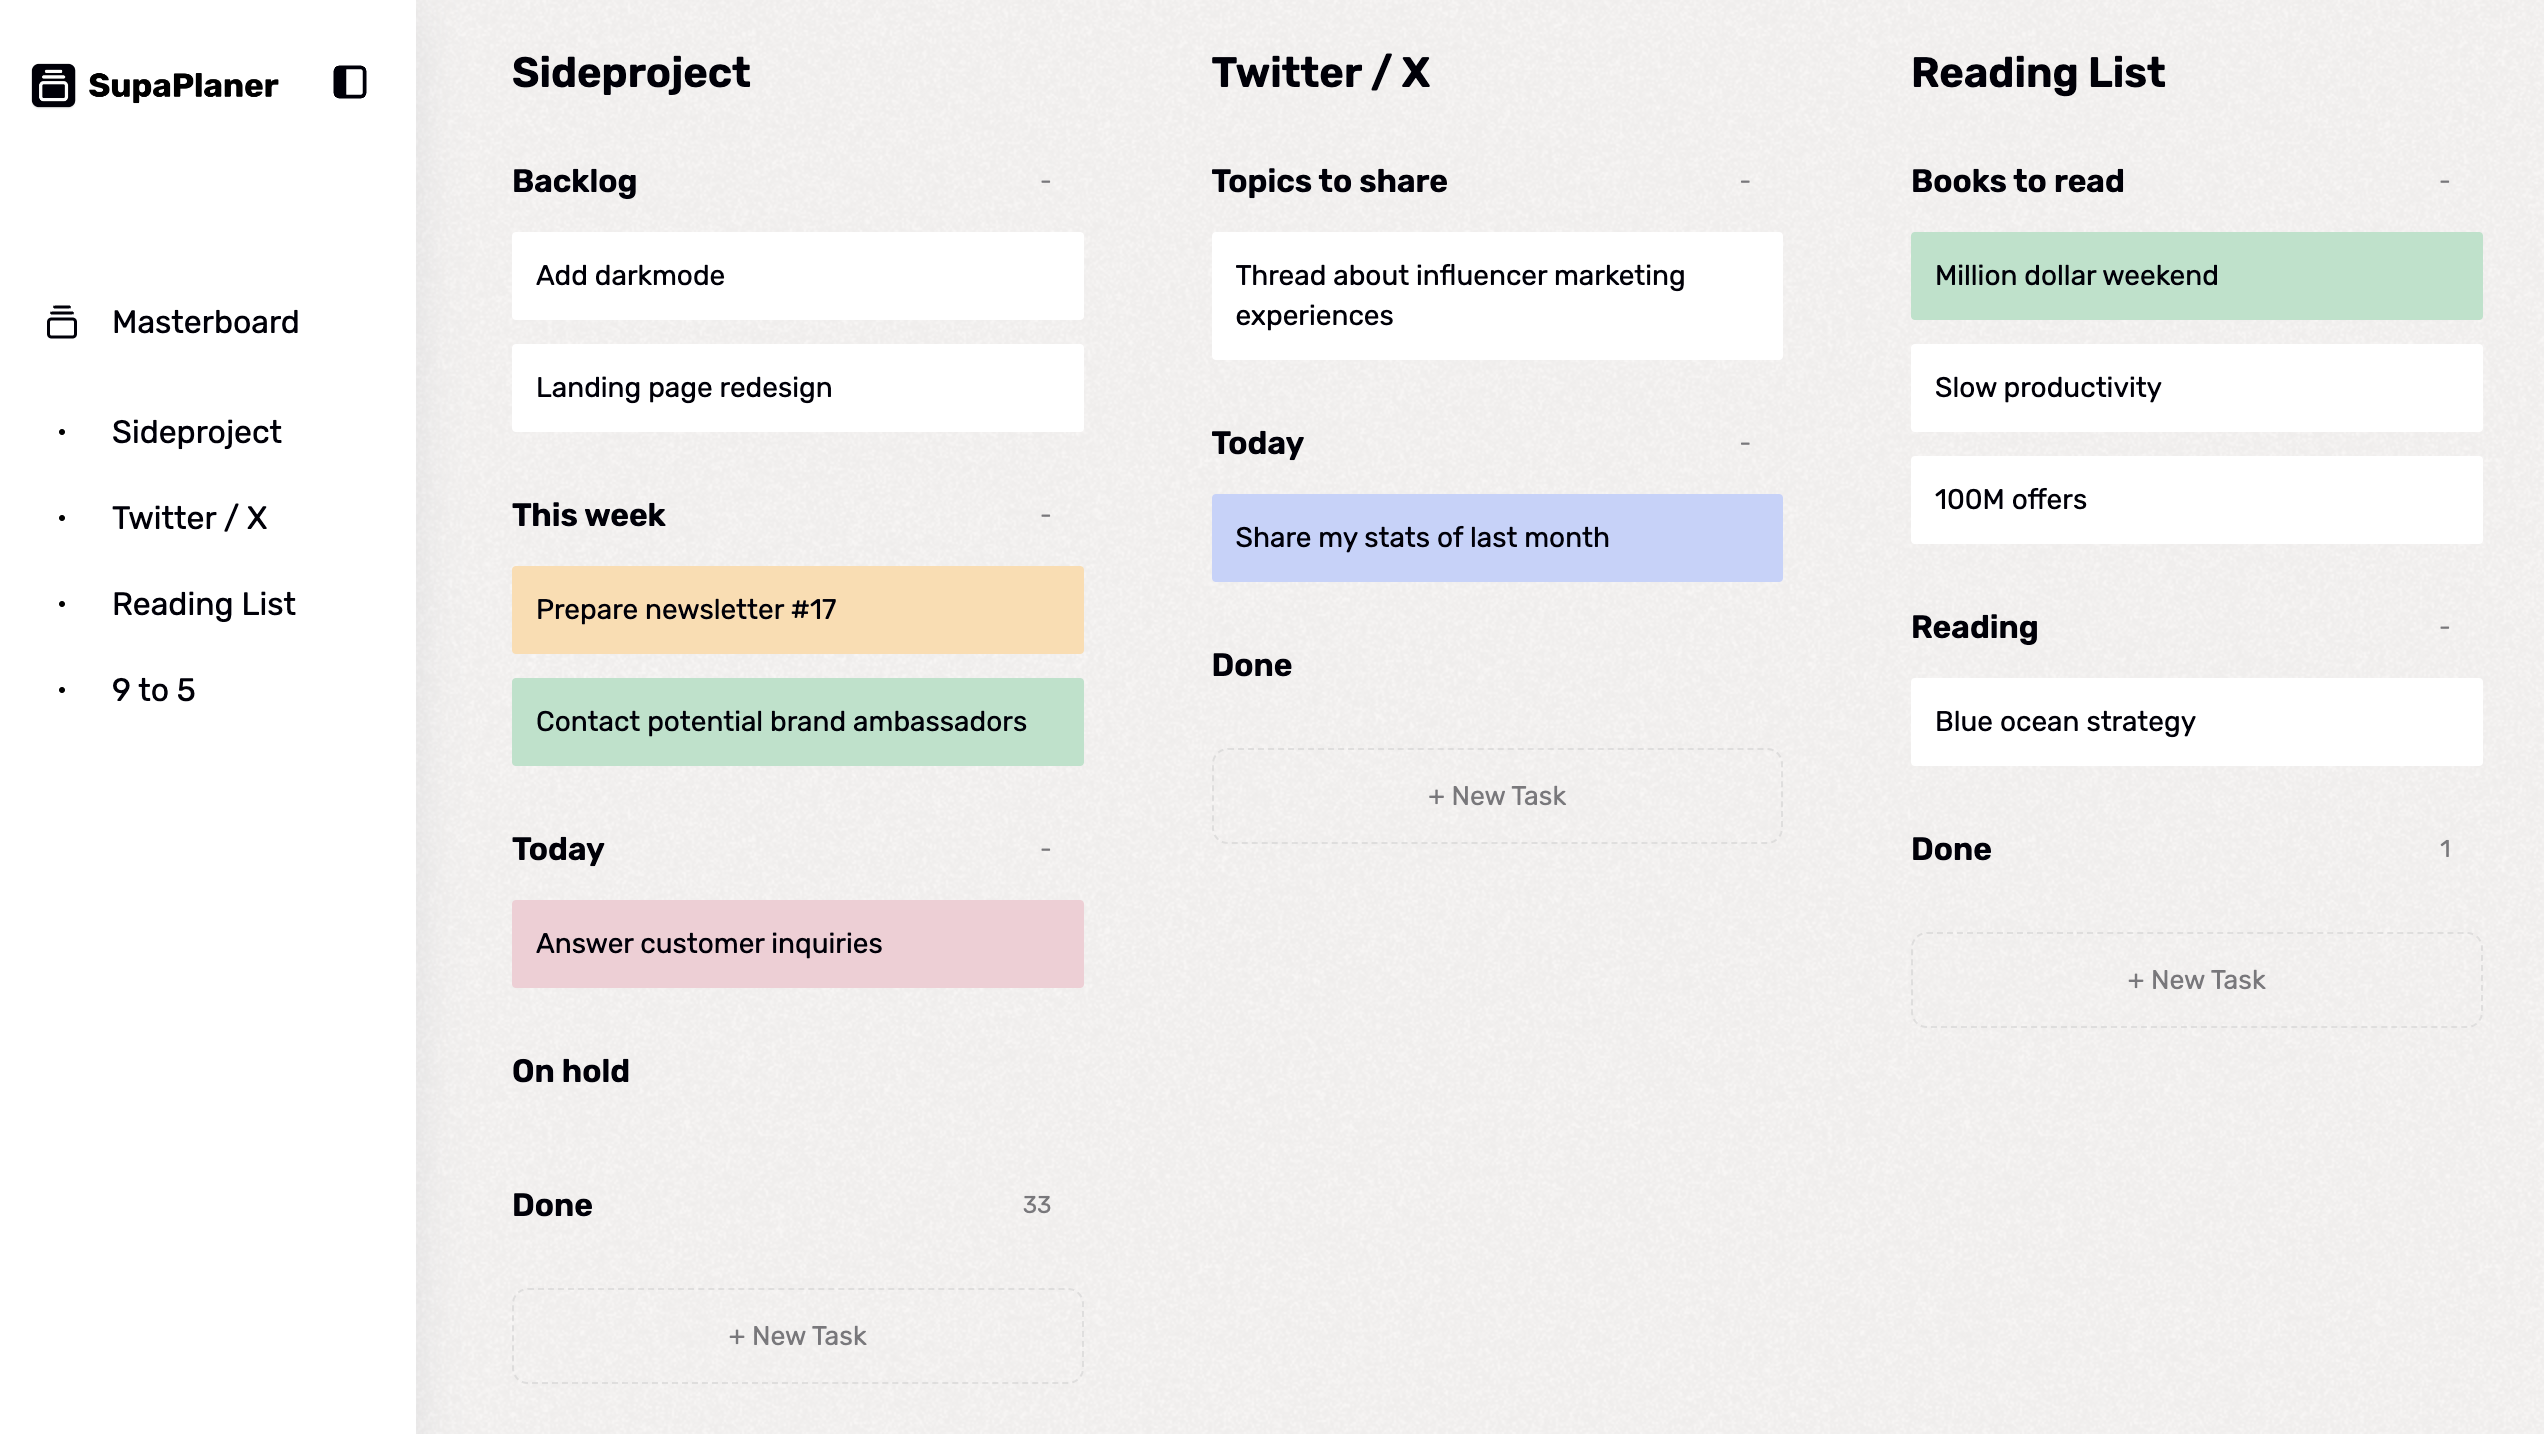Collapse the Books to read section

(x=2445, y=181)
